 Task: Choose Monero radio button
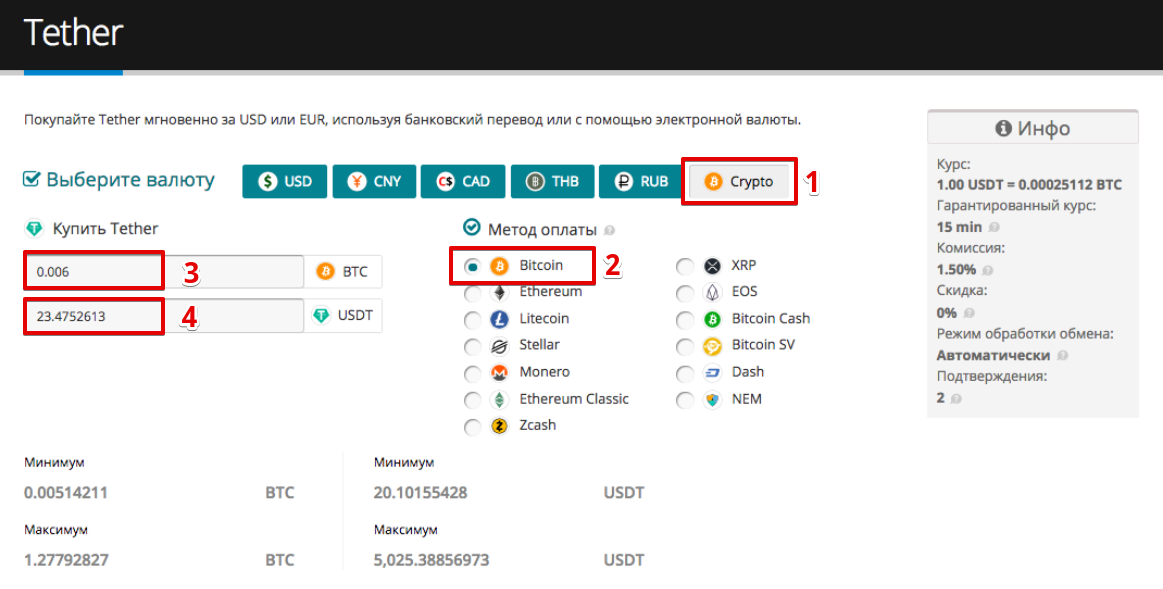click(472, 374)
